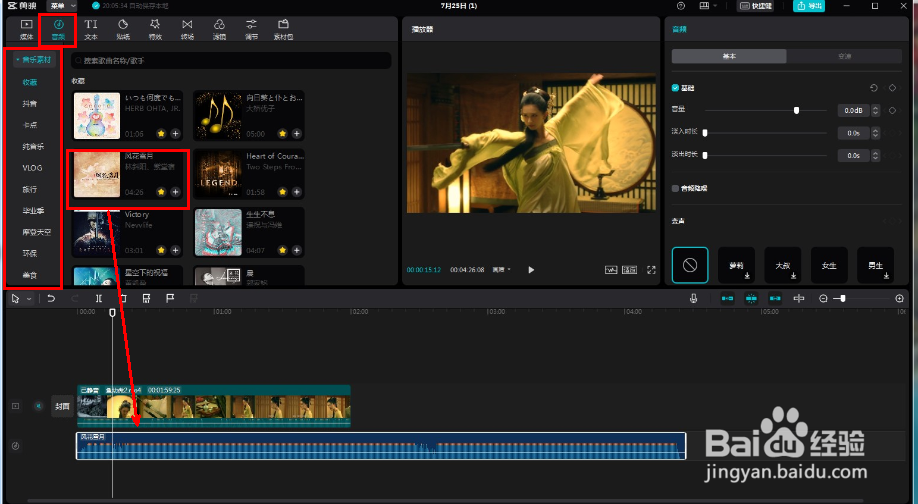Open the 转场 transitions tab
Screen dimensions: 918x504
(x=187, y=29)
